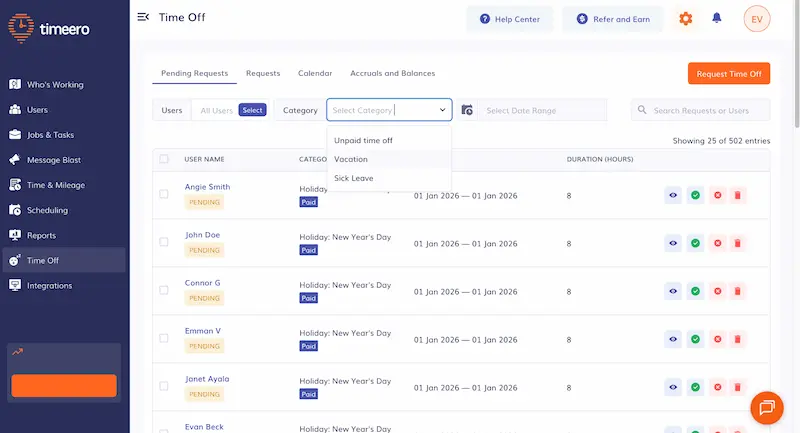Approve Janet Ayala's request
The height and width of the screenshot is (433, 800).
click(x=695, y=387)
